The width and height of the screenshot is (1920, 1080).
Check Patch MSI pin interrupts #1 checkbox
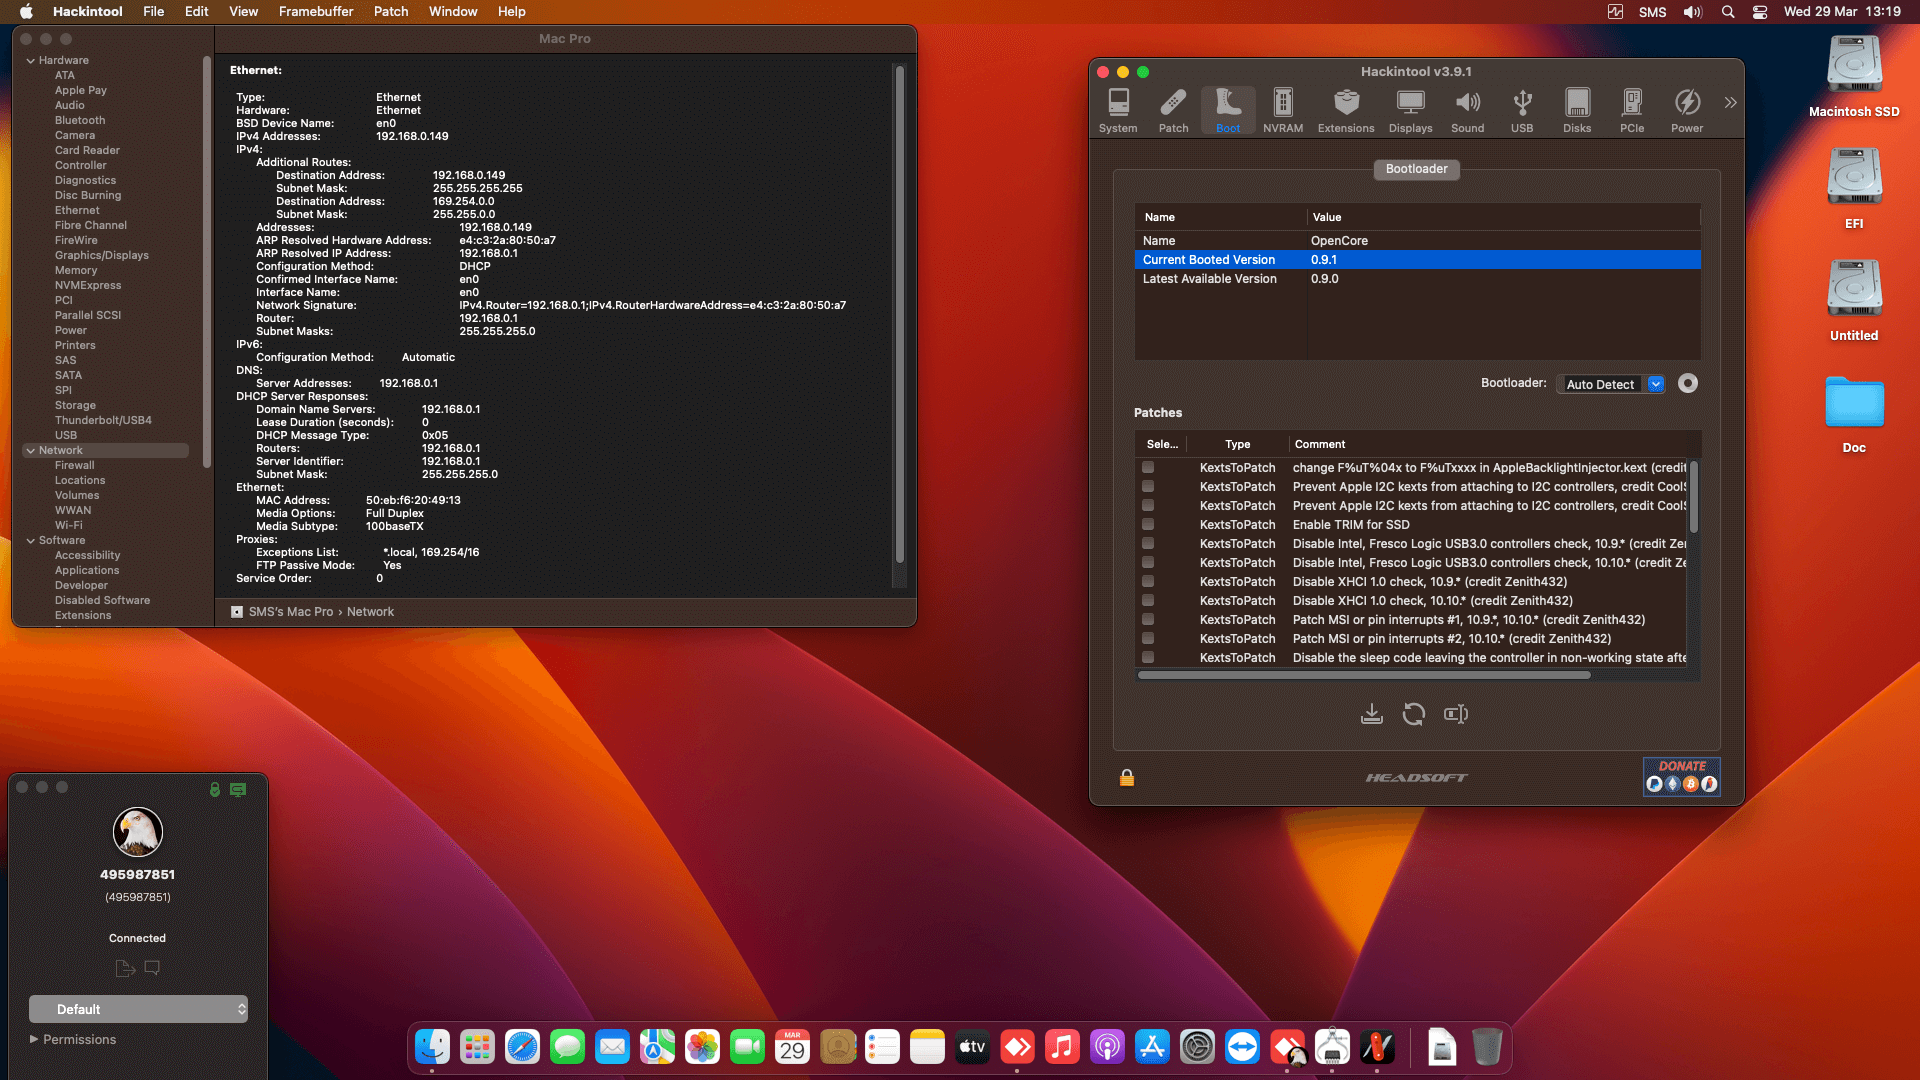(1148, 620)
